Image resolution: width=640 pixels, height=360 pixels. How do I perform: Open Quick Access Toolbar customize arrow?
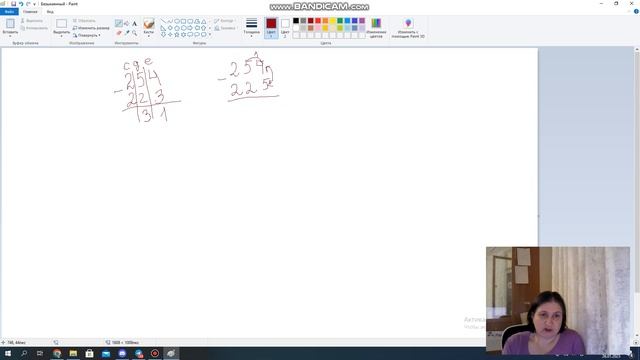(x=34, y=4)
